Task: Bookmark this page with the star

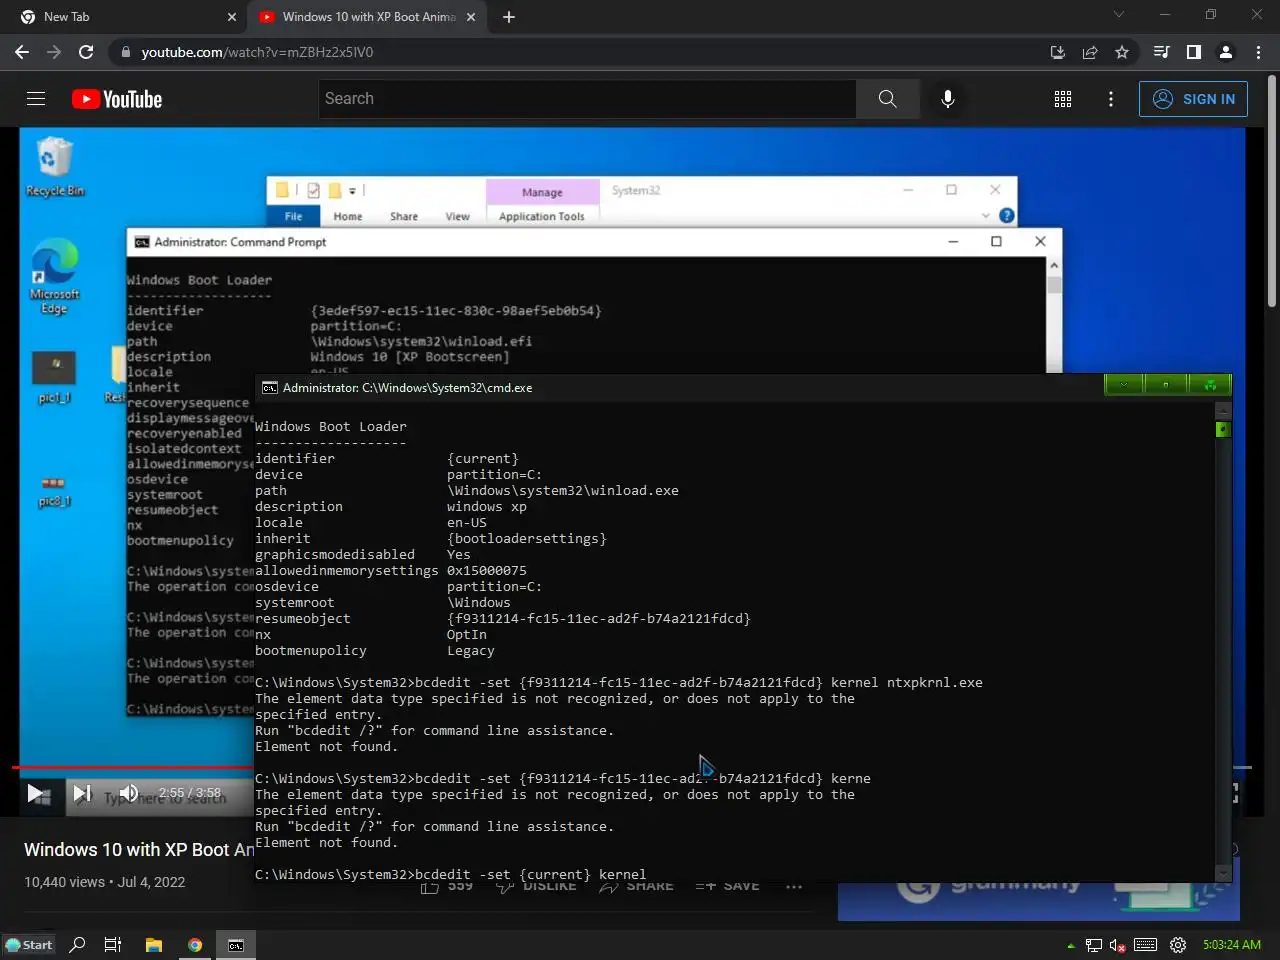Action: [1122, 52]
